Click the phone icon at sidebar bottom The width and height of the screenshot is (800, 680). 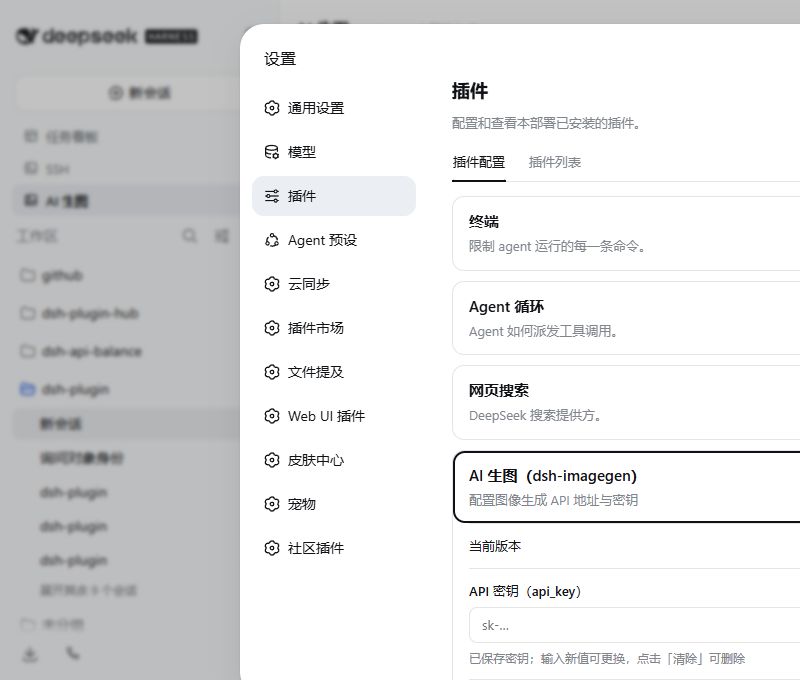coord(73,653)
